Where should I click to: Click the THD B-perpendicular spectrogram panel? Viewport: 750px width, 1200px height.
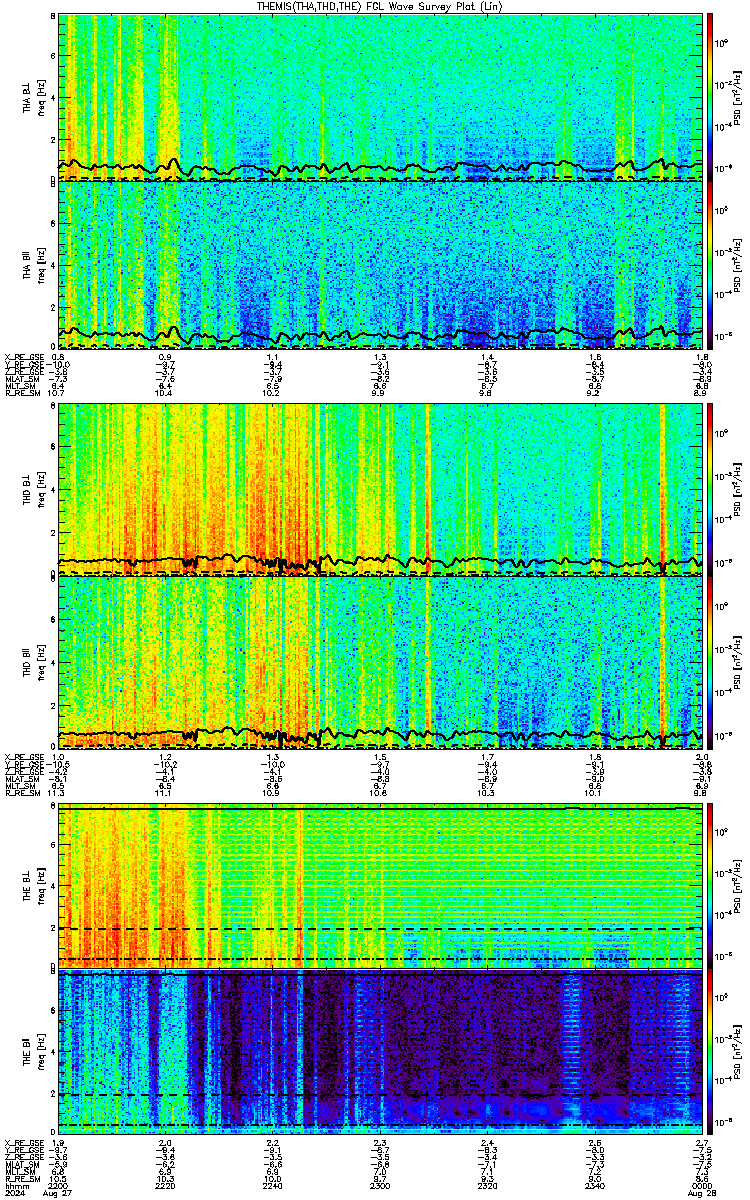click(x=380, y=489)
